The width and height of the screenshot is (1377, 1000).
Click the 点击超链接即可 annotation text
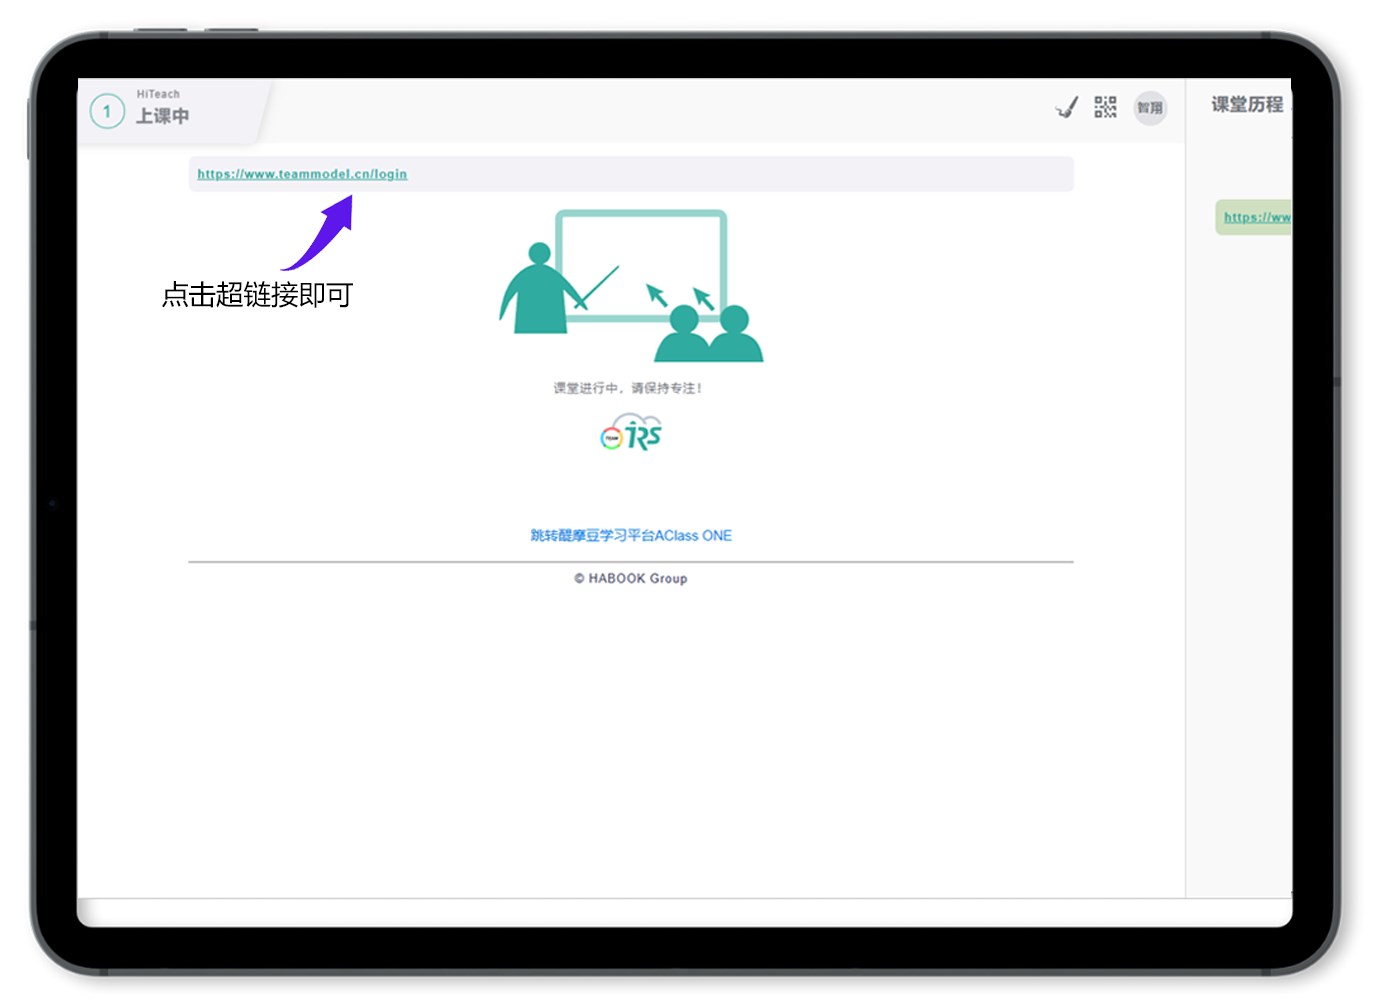click(x=258, y=295)
